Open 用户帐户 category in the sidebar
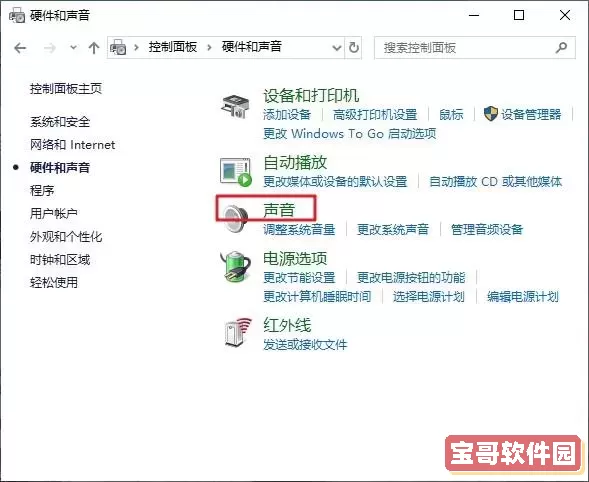This screenshot has height=482, width=589. [x=54, y=213]
